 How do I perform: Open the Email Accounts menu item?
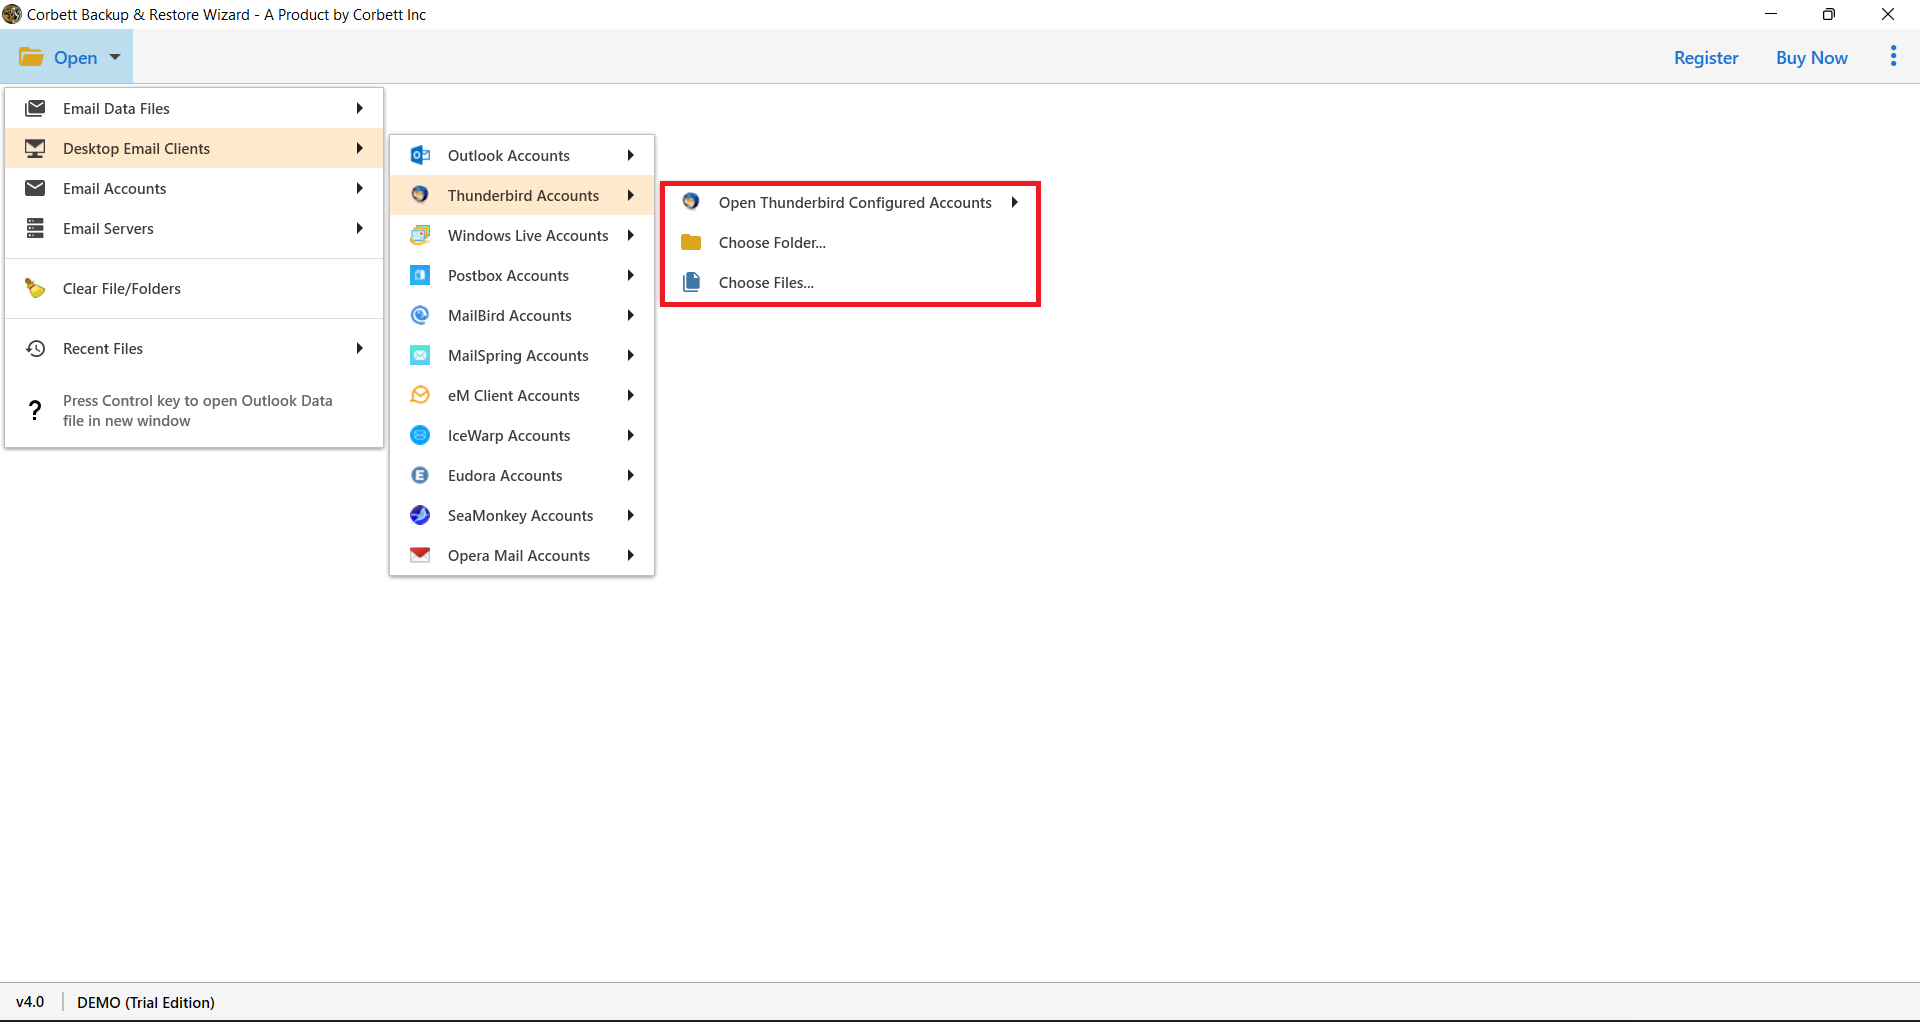194,188
